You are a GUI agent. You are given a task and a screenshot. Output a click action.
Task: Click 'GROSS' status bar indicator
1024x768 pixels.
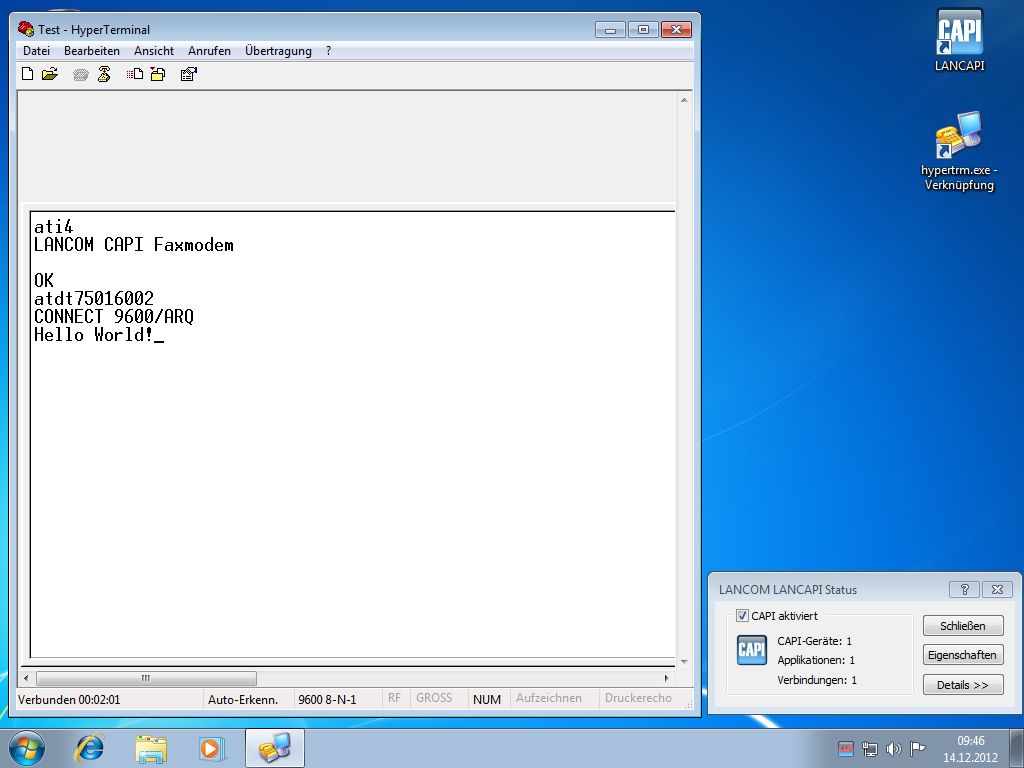[x=434, y=698]
